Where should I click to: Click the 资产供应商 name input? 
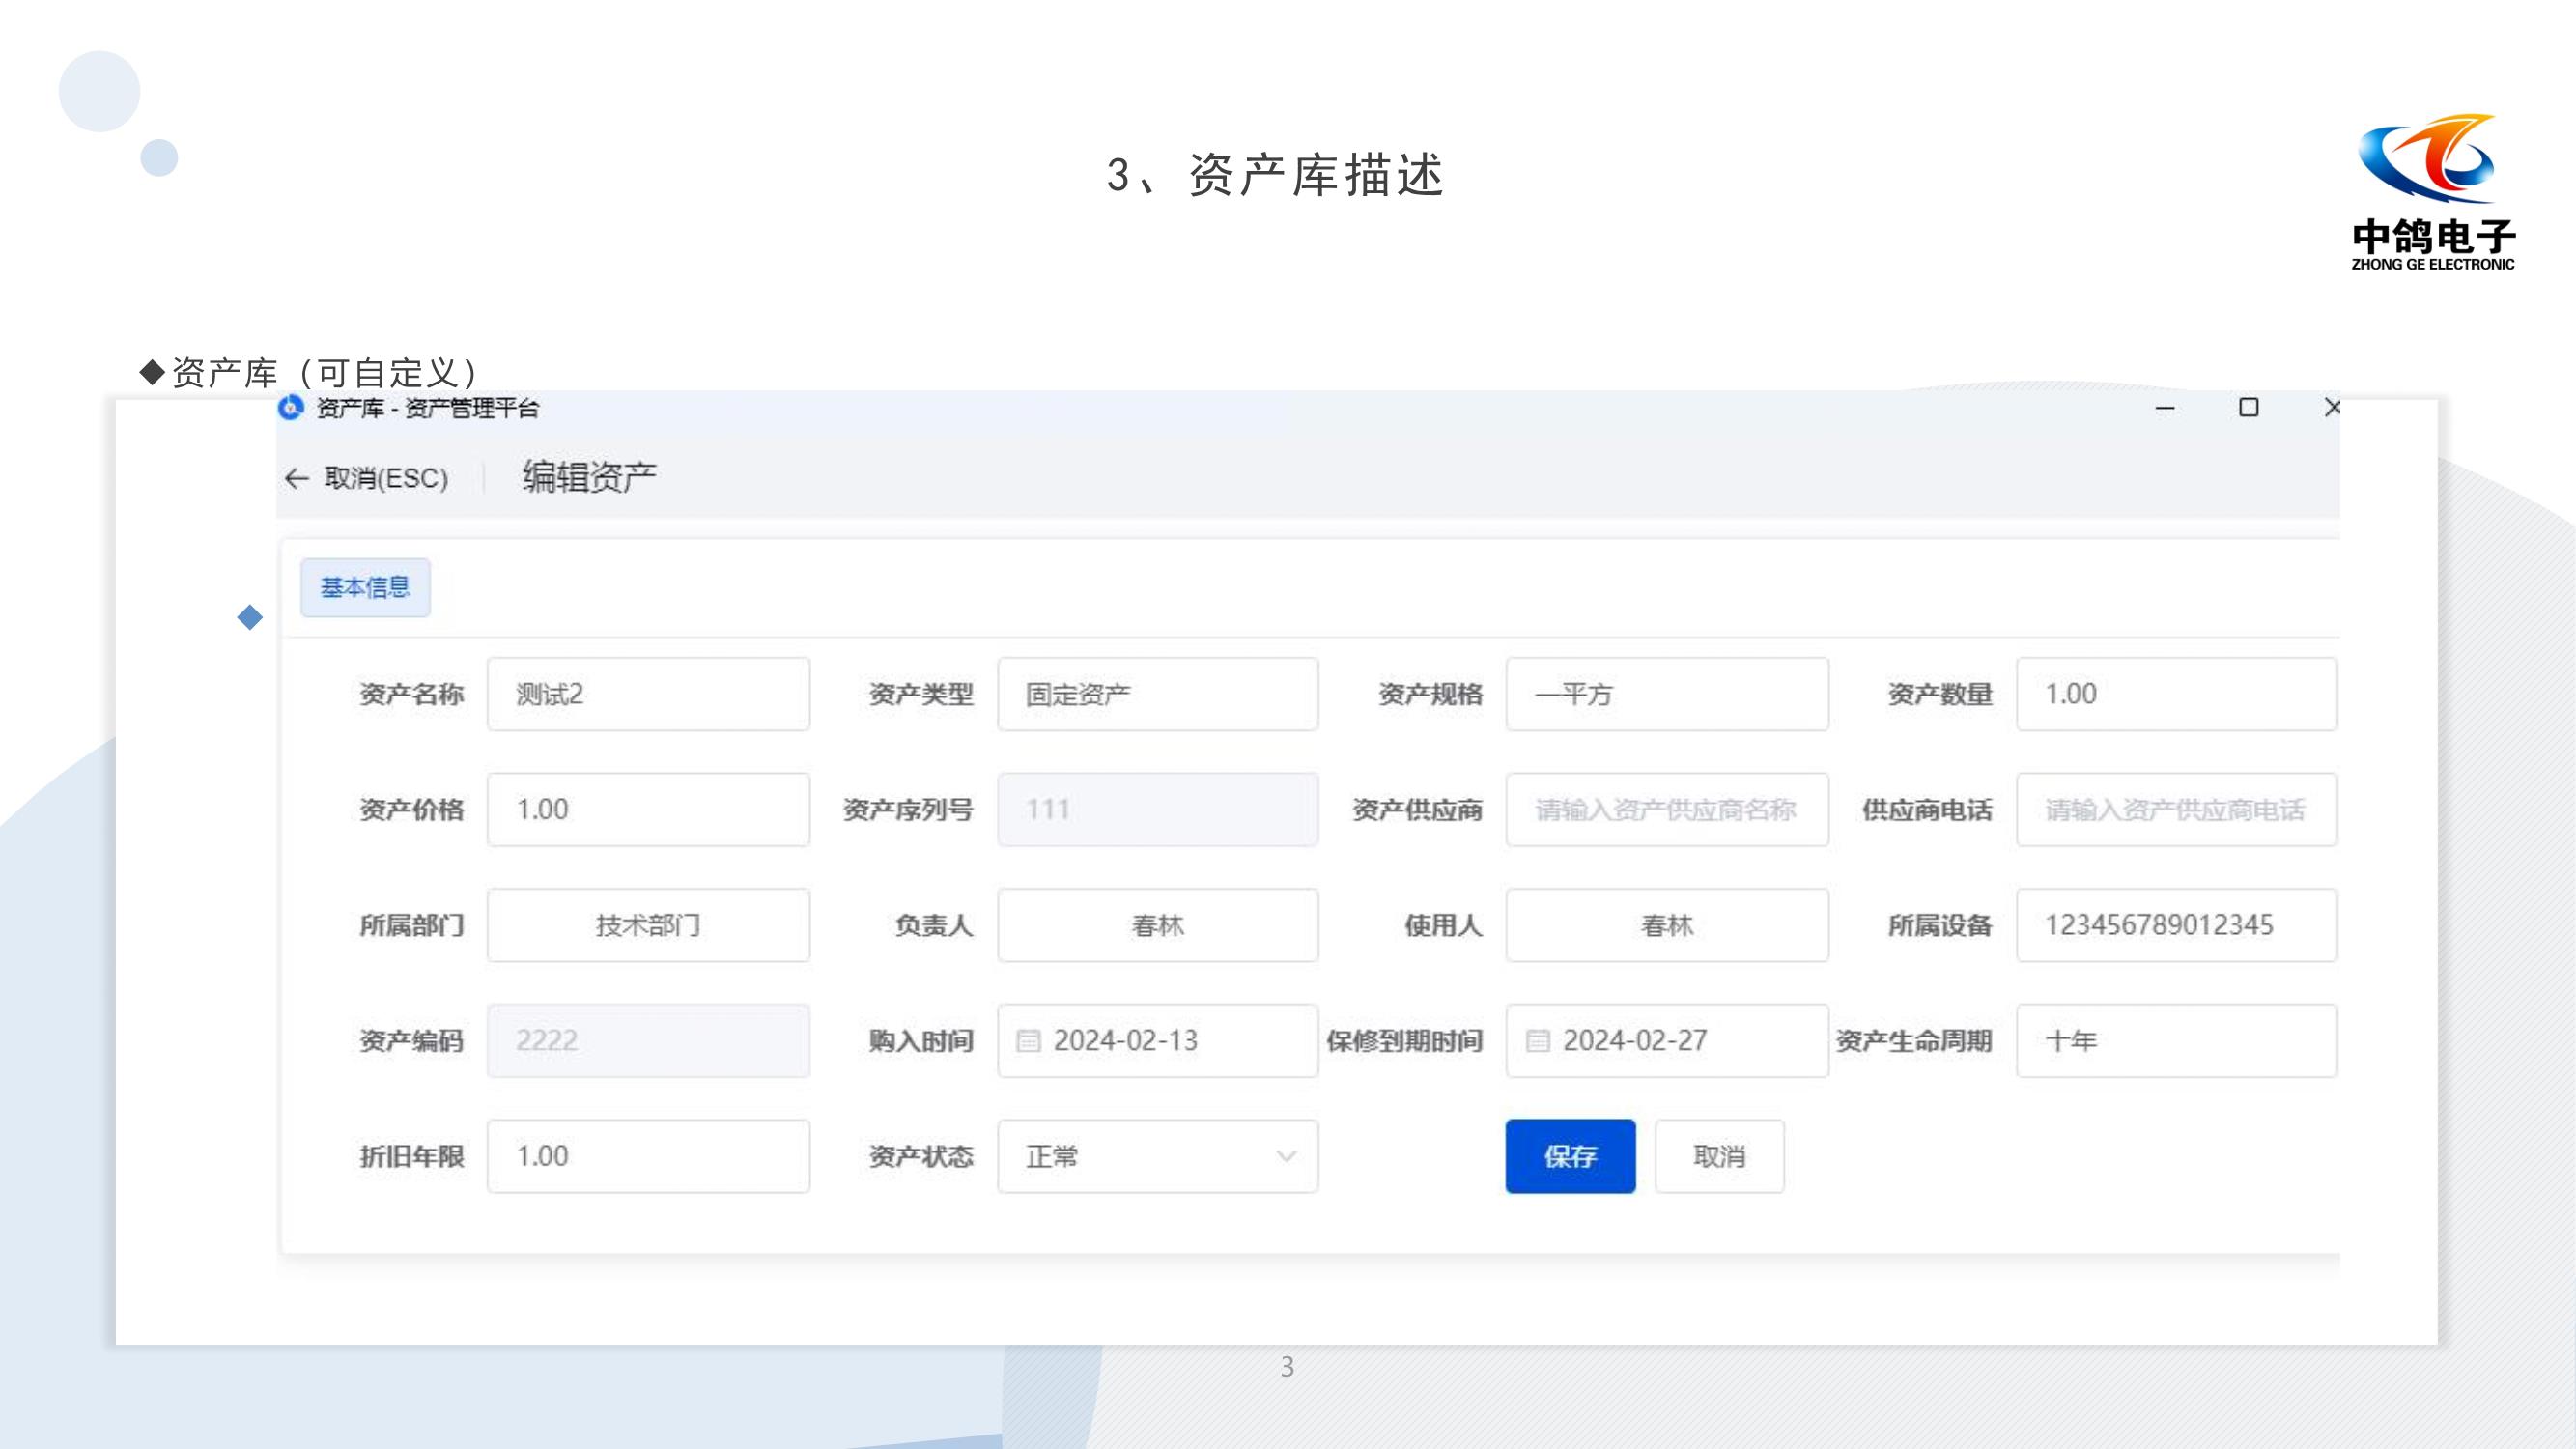point(1668,810)
